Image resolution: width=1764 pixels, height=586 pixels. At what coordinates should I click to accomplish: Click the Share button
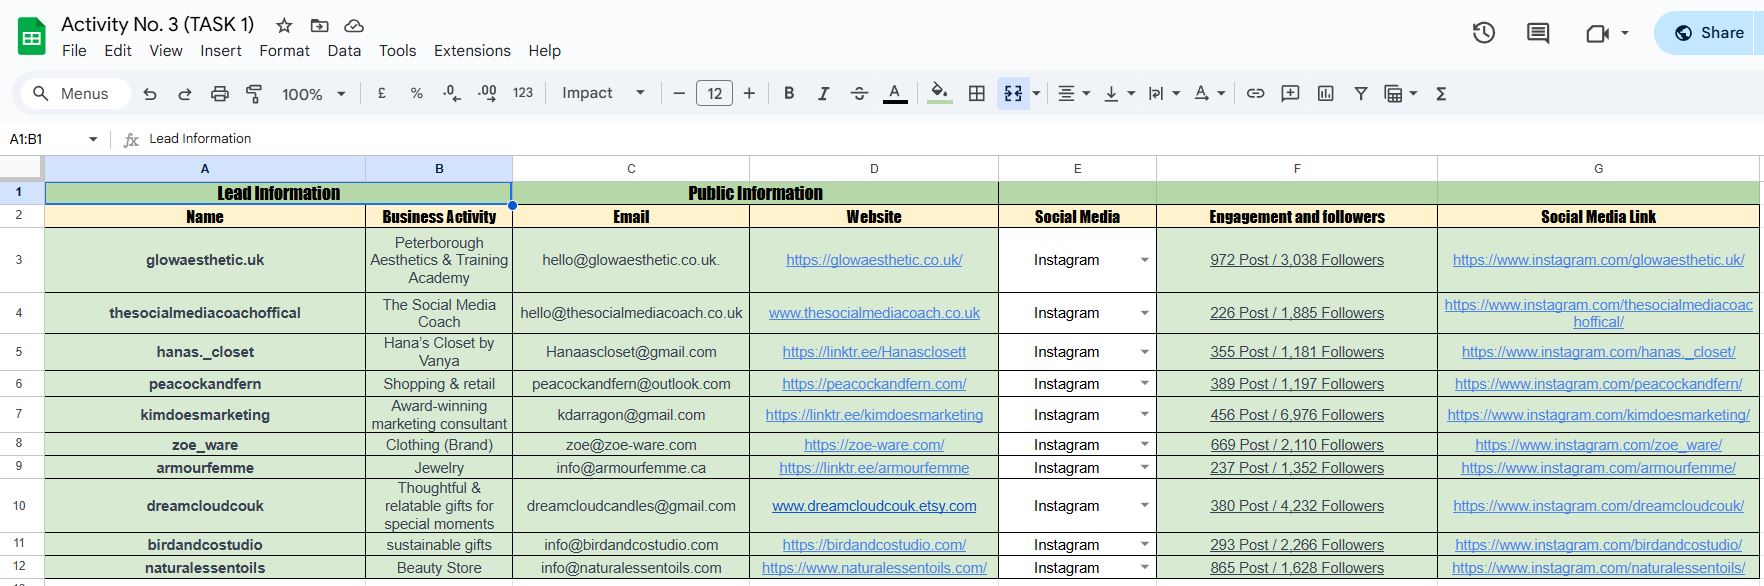point(1708,33)
